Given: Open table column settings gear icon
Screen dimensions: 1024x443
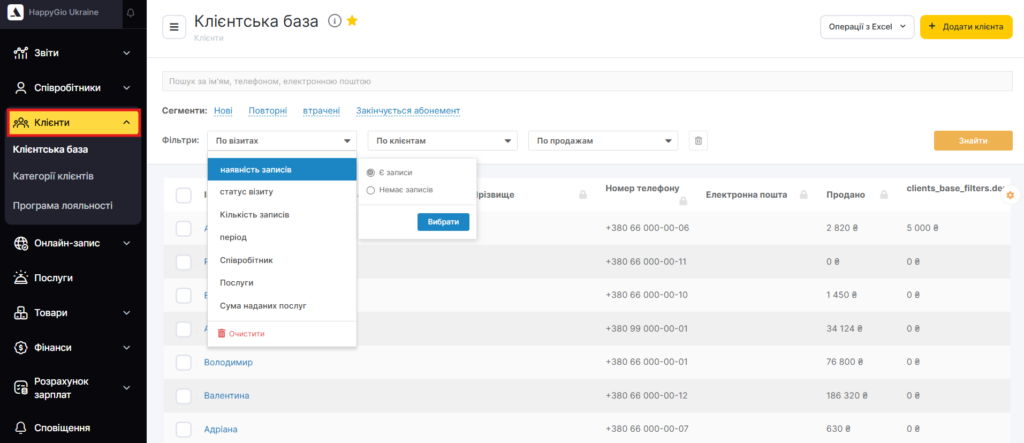Looking at the screenshot, I should point(1010,194).
